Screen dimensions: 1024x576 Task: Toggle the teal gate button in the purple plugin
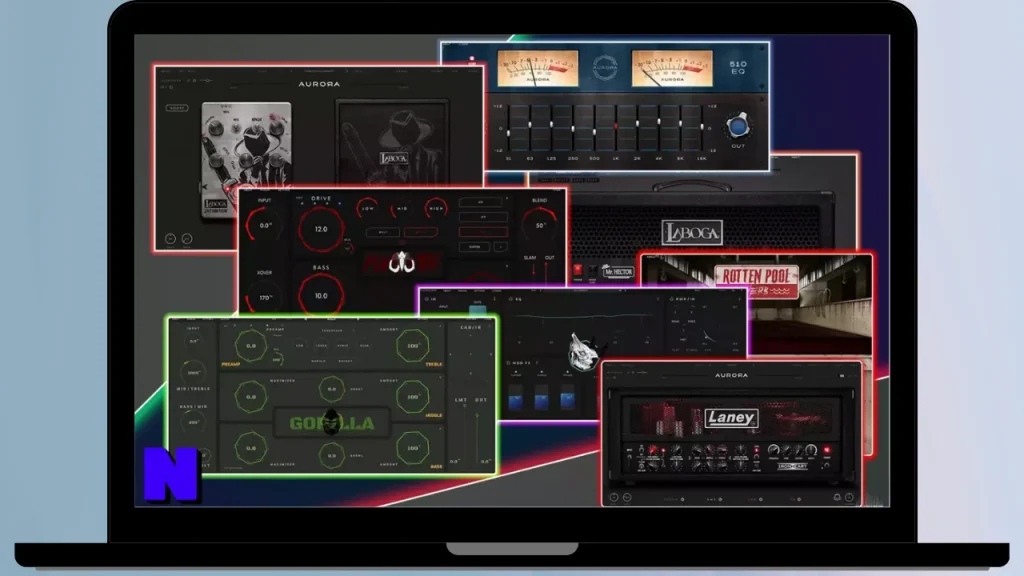click(x=477, y=310)
